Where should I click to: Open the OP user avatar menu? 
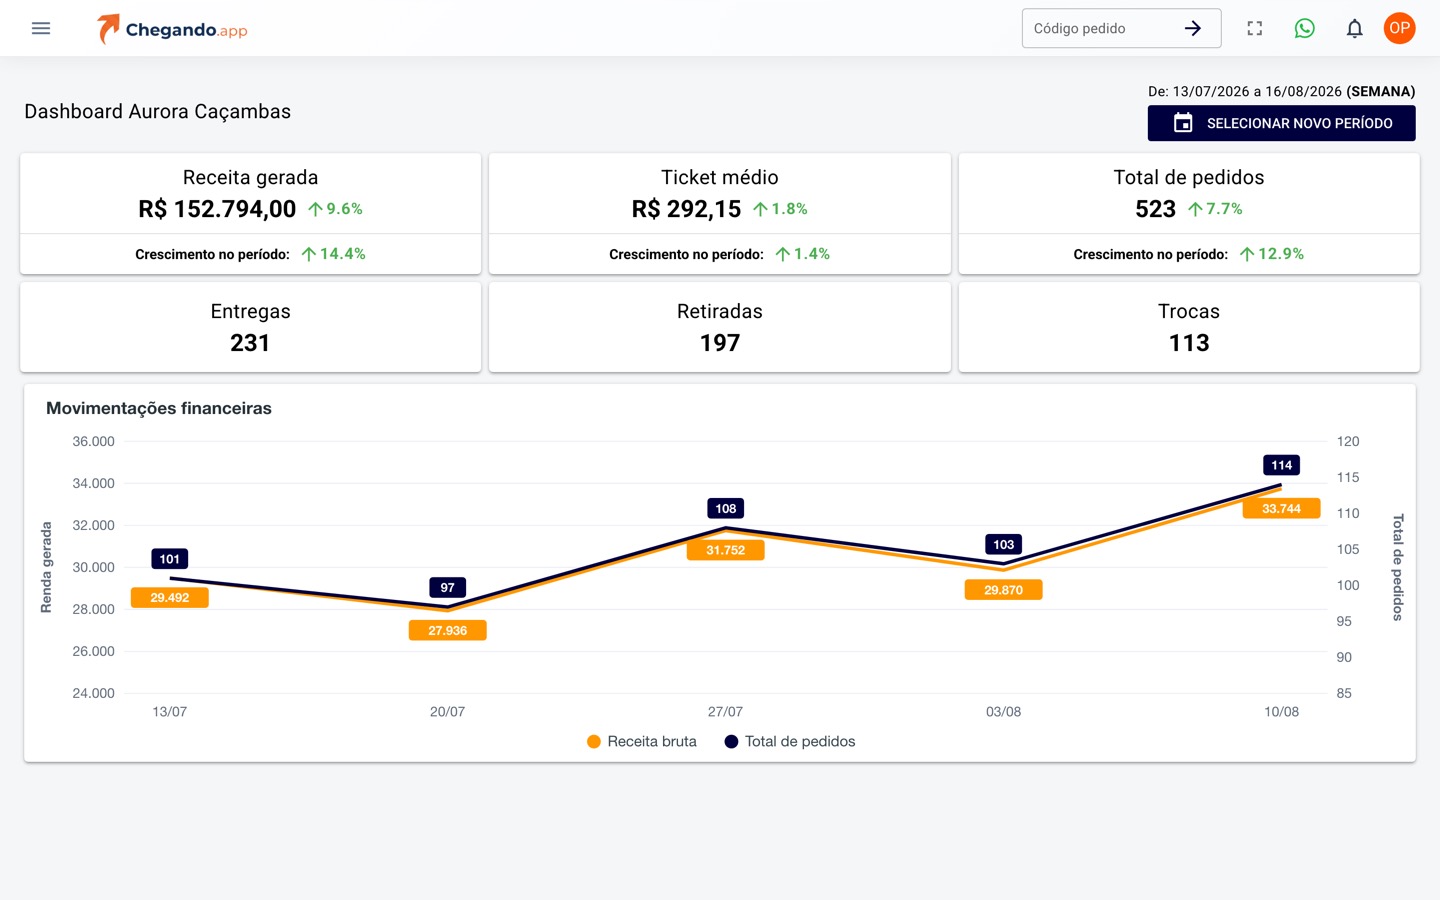click(x=1400, y=28)
